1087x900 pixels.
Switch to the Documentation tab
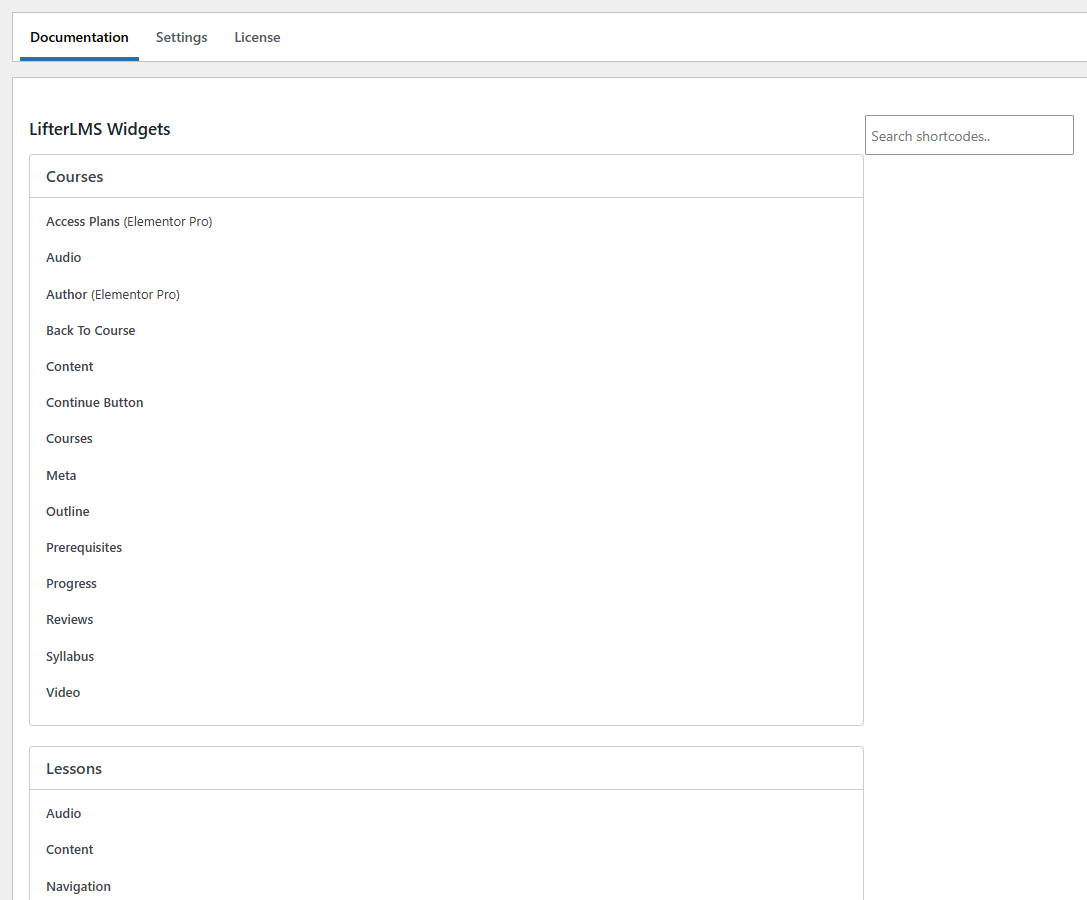coord(79,37)
